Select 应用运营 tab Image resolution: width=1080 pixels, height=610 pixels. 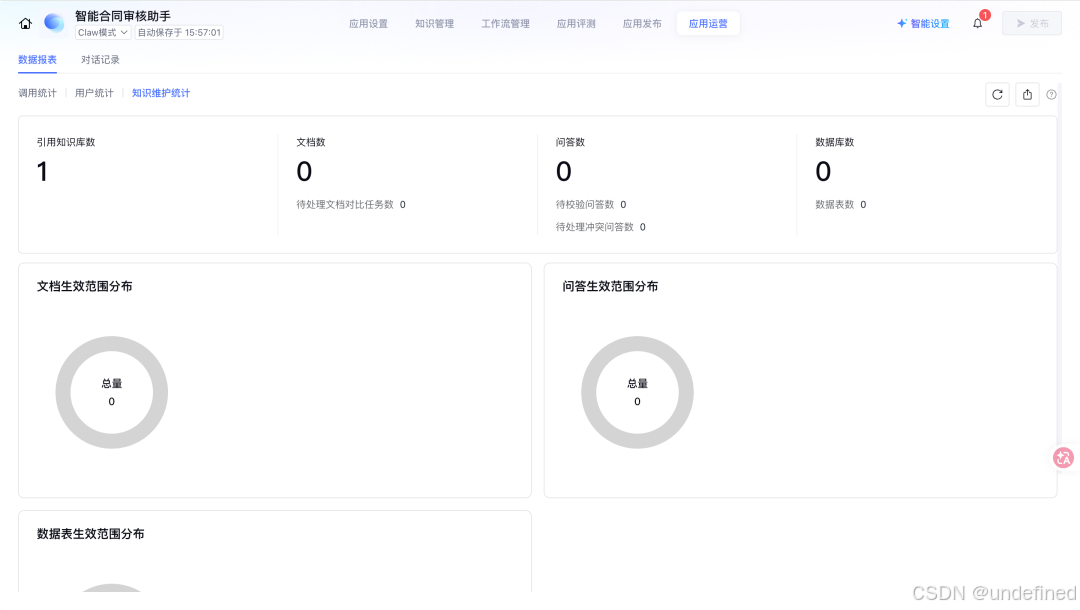(708, 23)
